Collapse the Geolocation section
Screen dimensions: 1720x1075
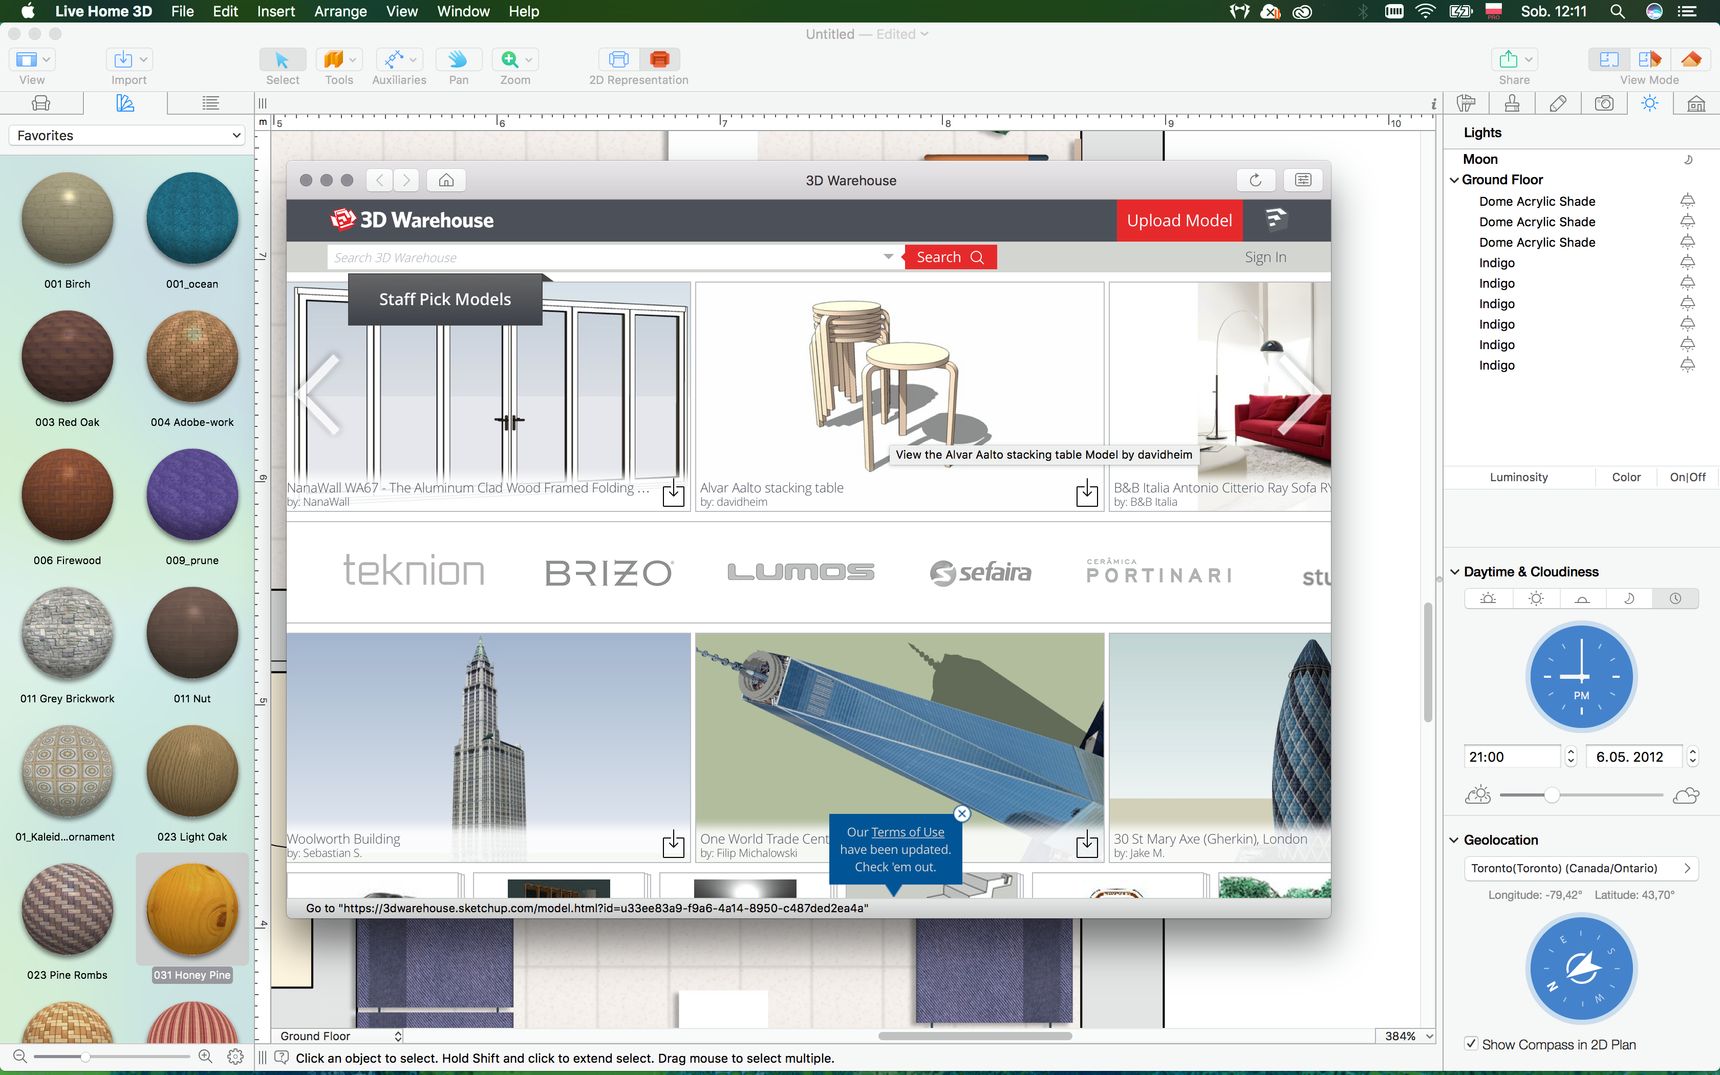pos(1455,840)
